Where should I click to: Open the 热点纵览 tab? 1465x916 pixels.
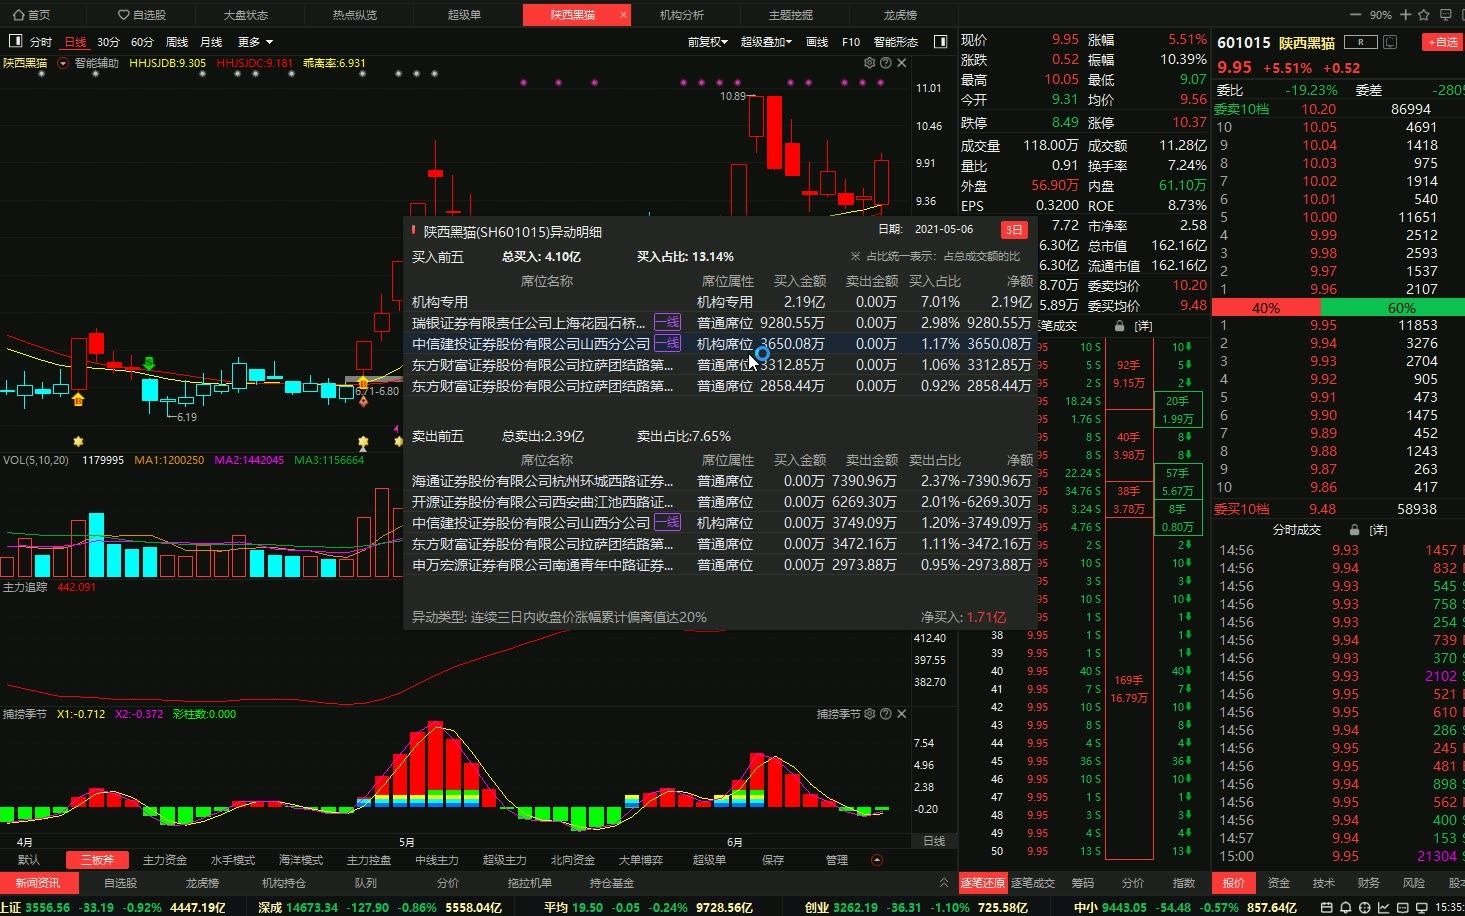pyautogui.click(x=355, y=15)
